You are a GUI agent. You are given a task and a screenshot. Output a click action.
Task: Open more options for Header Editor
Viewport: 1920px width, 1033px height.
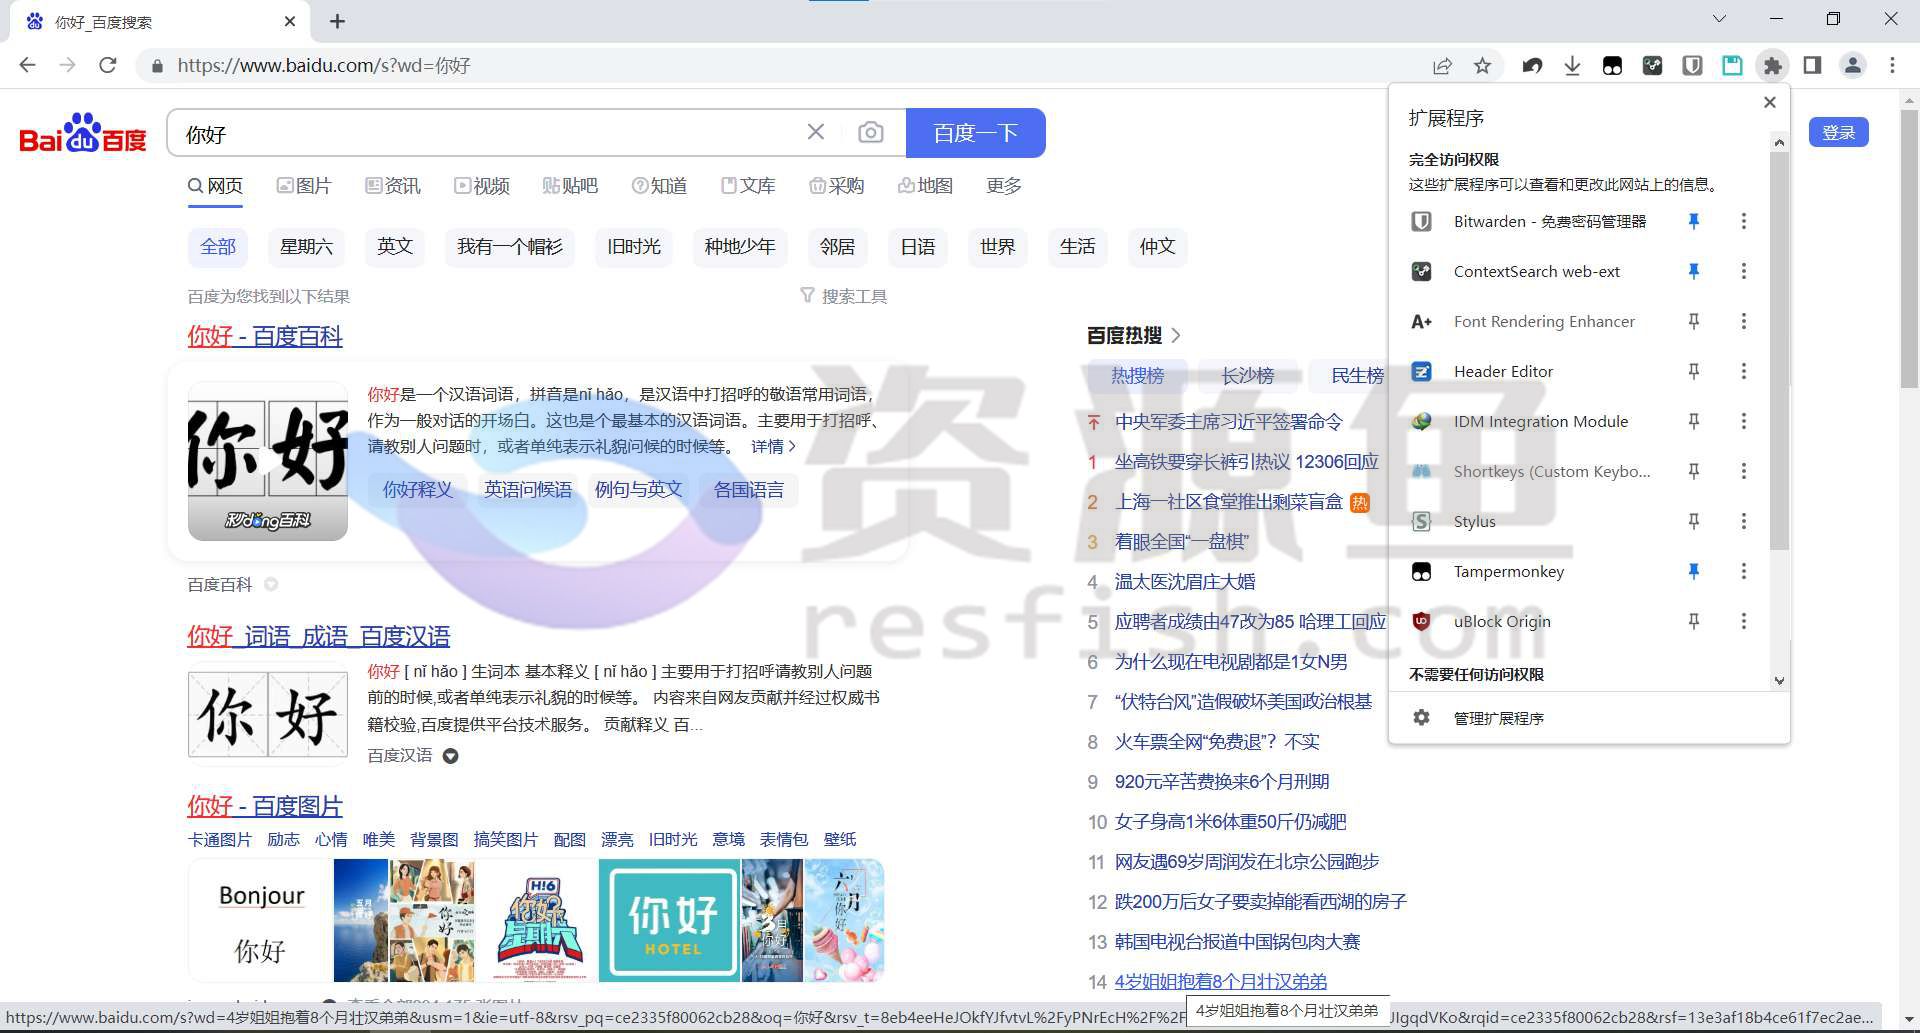(1744, 371)
